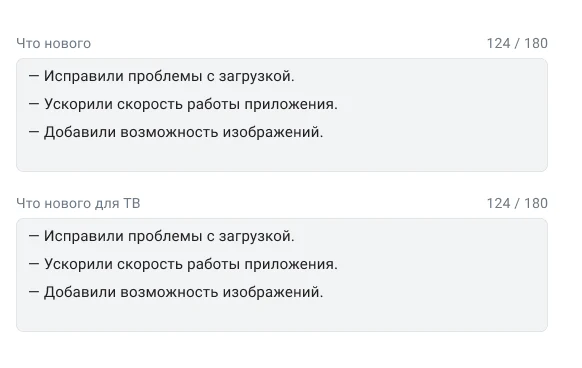
Task: Focus the "Что нового" text area
Action: pos(282,115)
